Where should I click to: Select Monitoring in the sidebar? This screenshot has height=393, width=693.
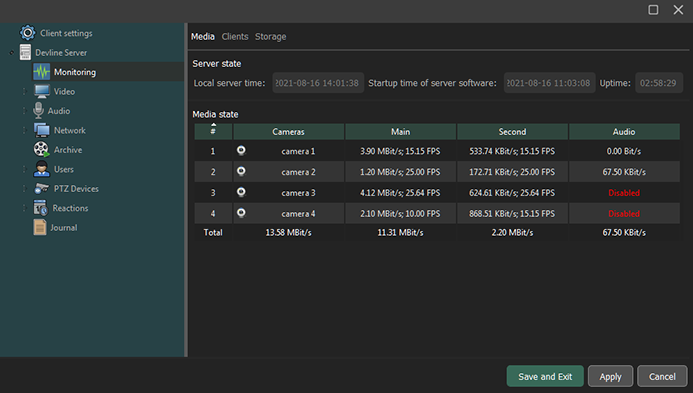pyautogui.click(x=75, y=72)
